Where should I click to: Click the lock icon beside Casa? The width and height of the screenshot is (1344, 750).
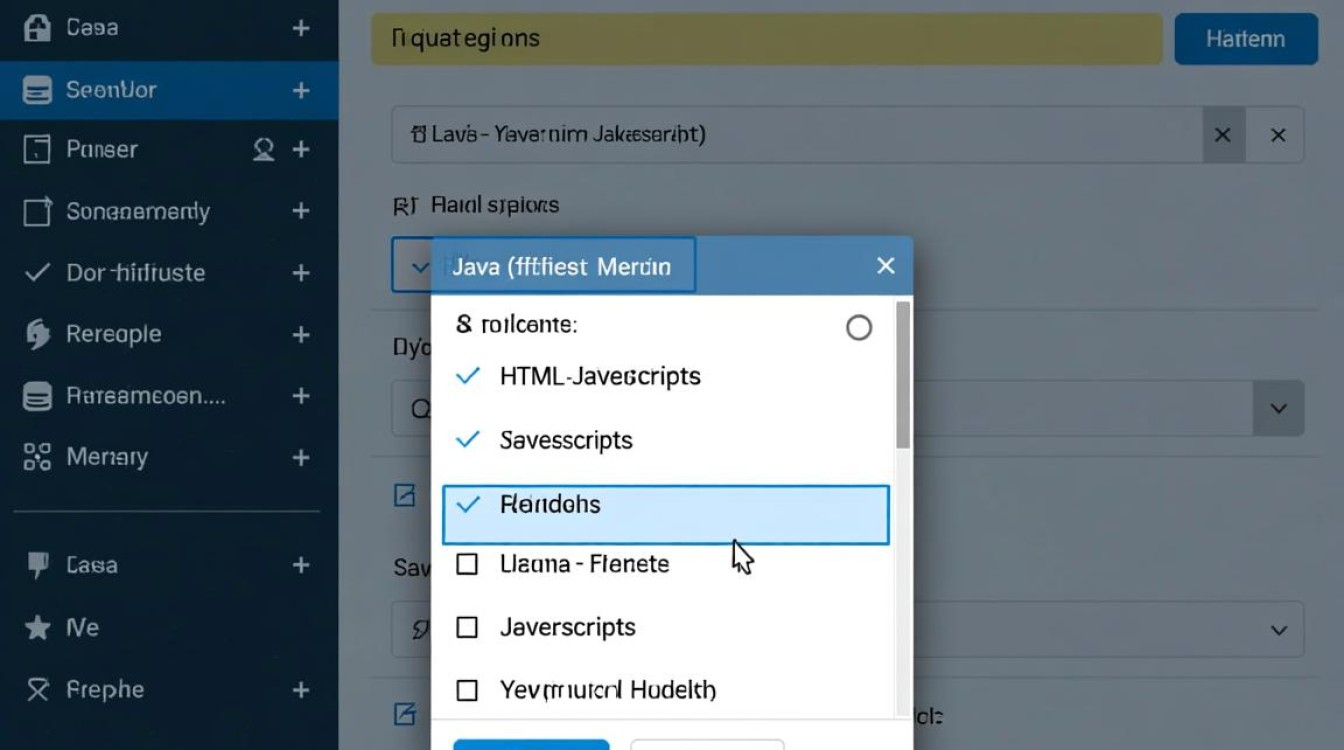(37, 28)
